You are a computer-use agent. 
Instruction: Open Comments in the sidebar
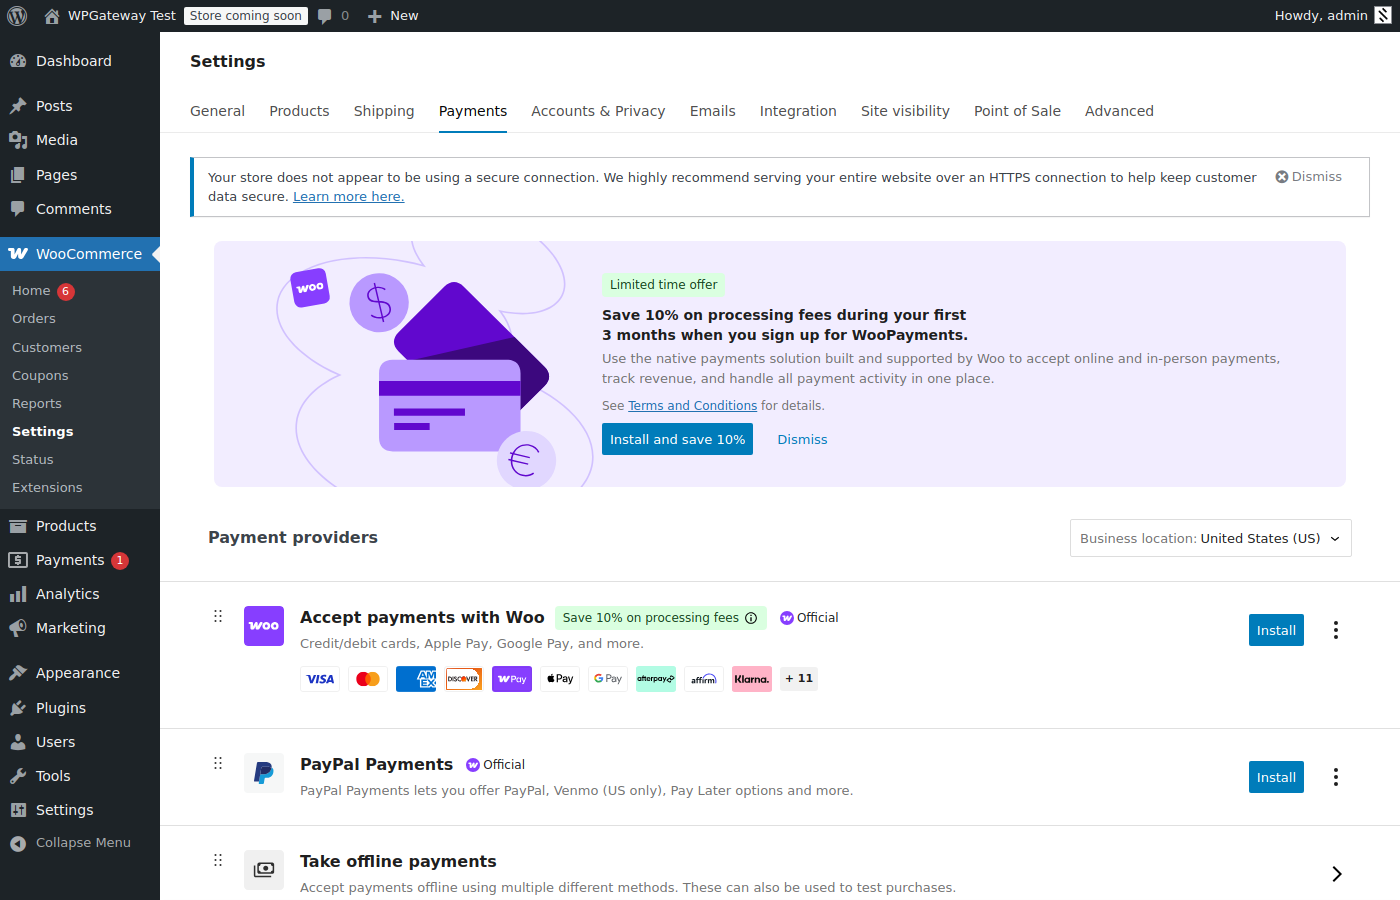pyautogui.click(x=80, y=209)
